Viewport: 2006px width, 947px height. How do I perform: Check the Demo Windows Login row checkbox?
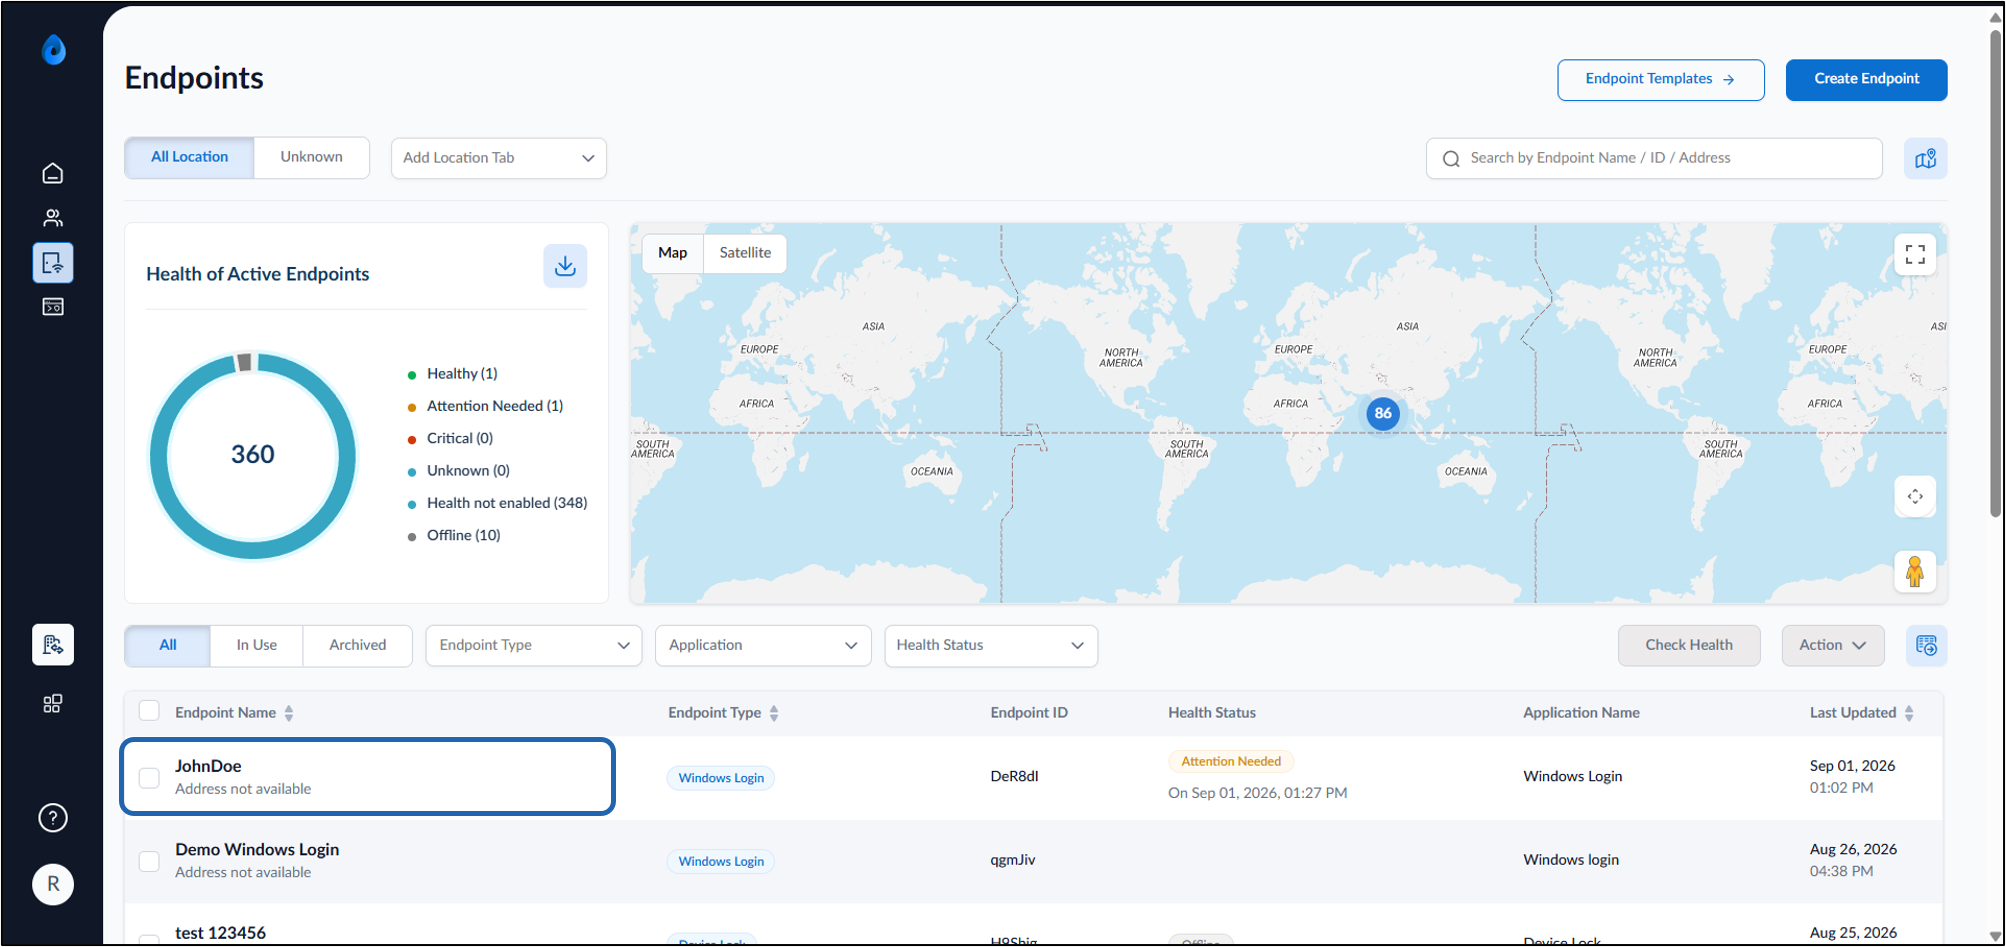point(149,861)
